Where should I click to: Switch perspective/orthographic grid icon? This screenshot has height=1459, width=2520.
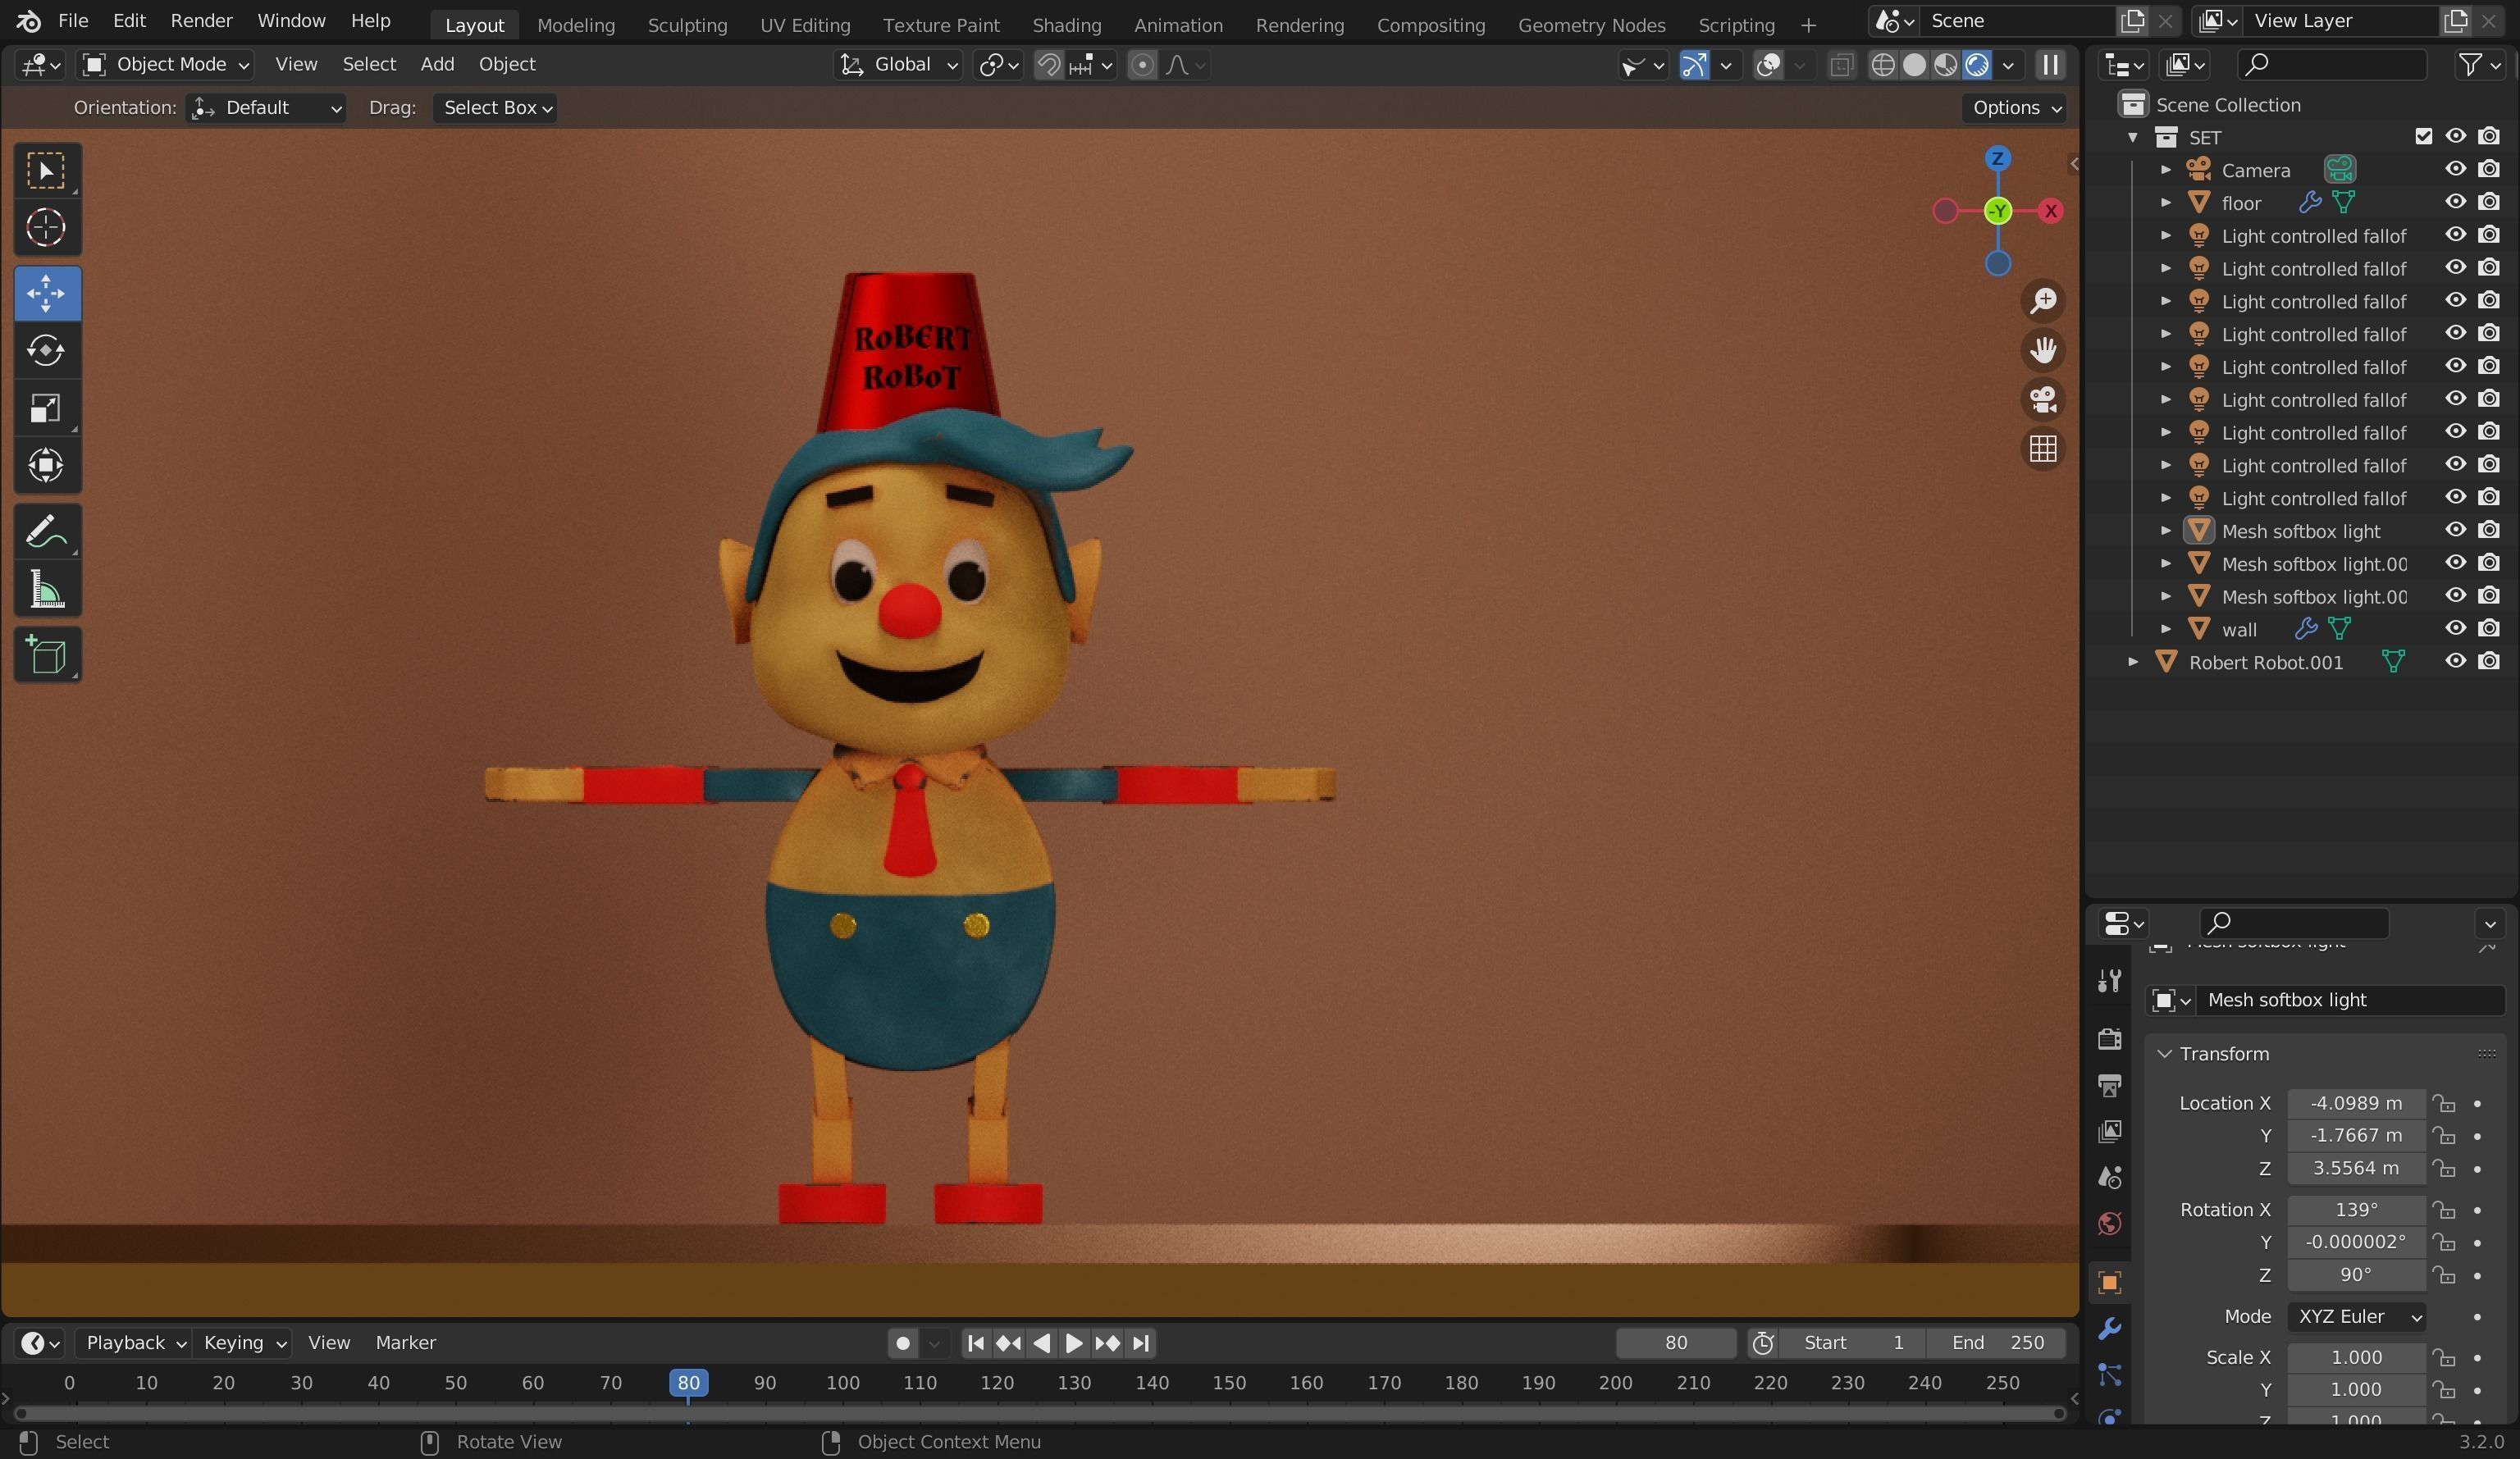[x=2043, y=448]
